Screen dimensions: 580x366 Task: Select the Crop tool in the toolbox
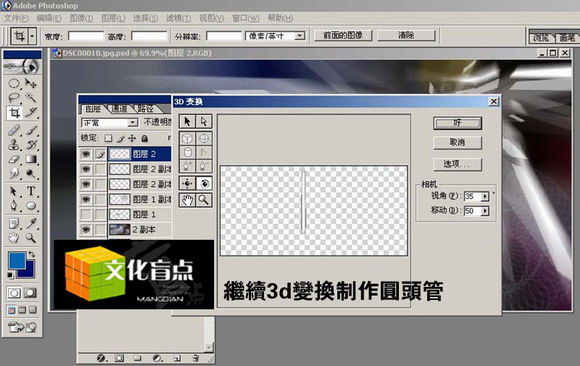click(x=14, y=113)
